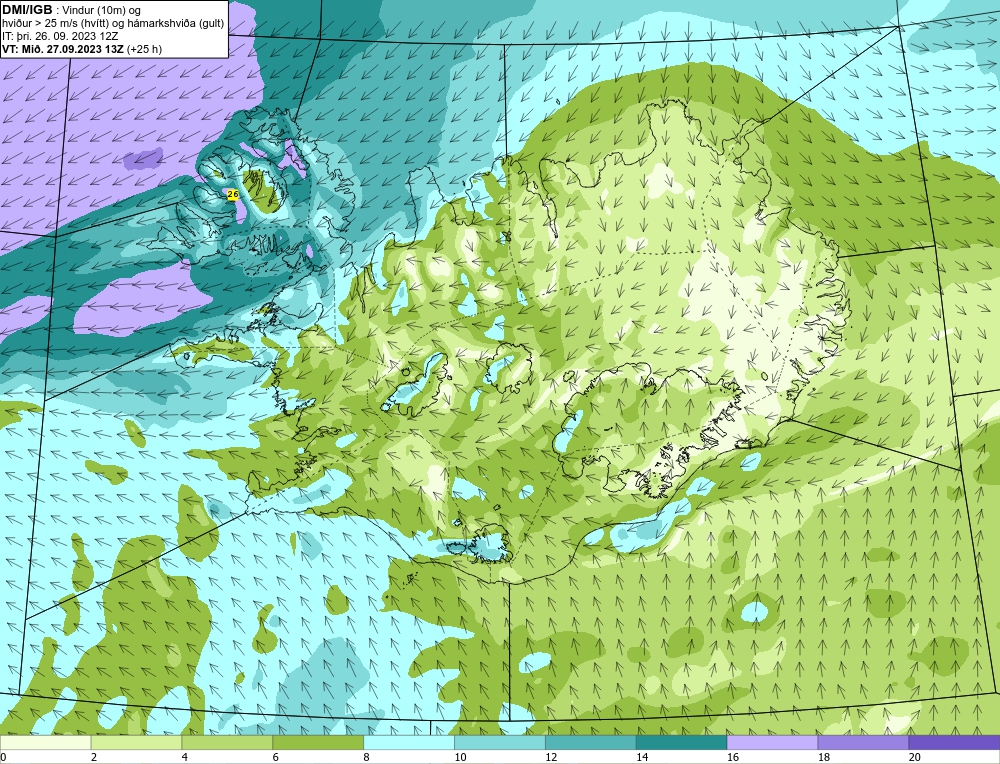Pick the palest 0–2 legend swatch
This screenshot has height=764, width=1000.
(x=45, y=742)
